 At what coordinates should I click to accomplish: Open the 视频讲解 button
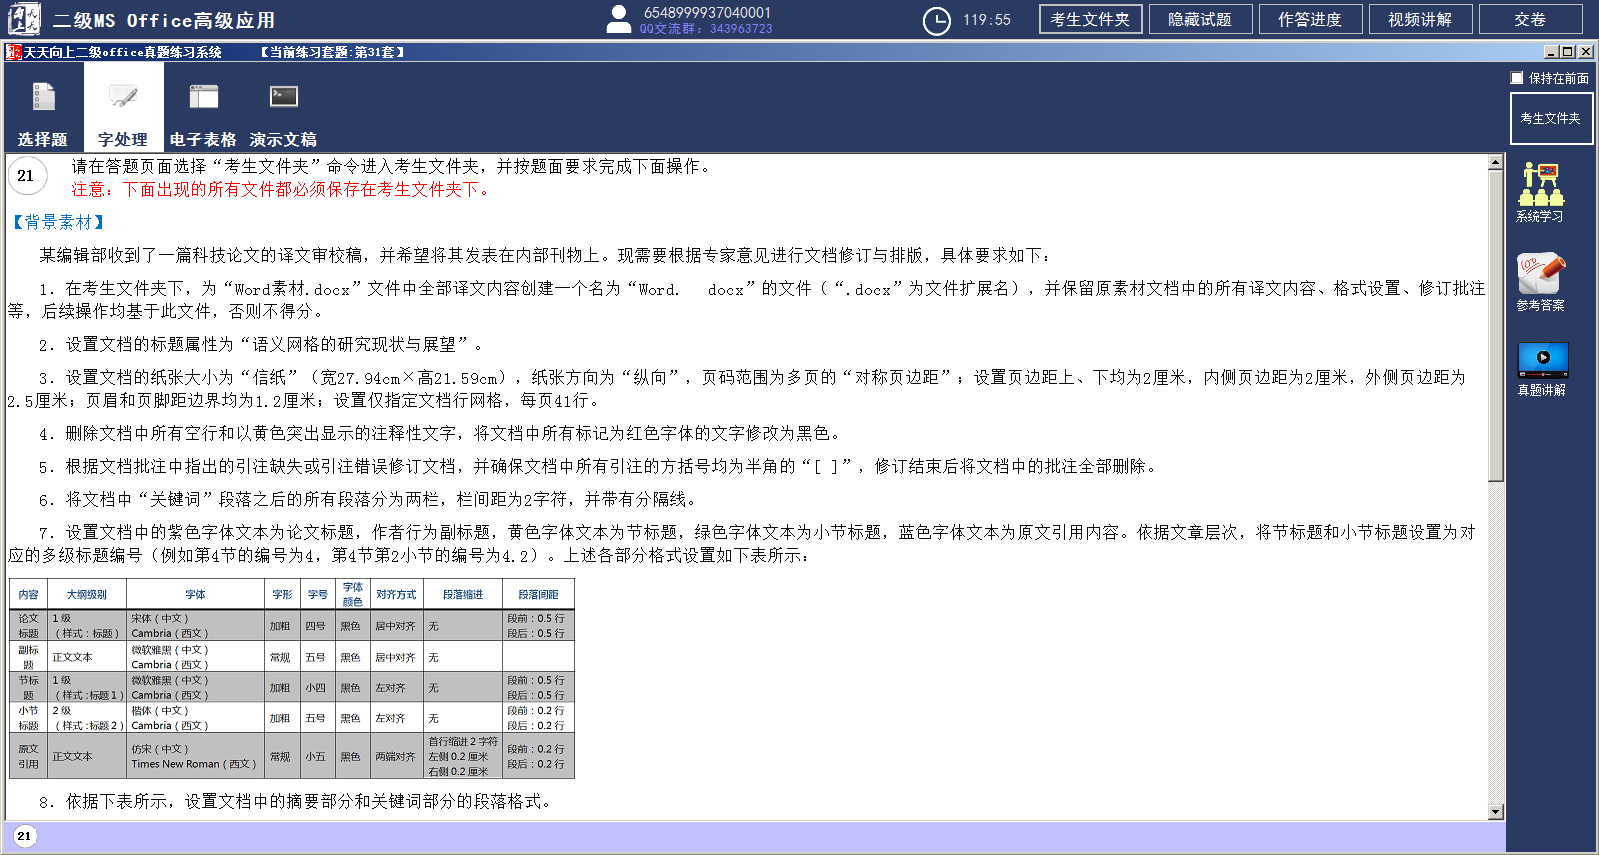(x=1420, y=19)
